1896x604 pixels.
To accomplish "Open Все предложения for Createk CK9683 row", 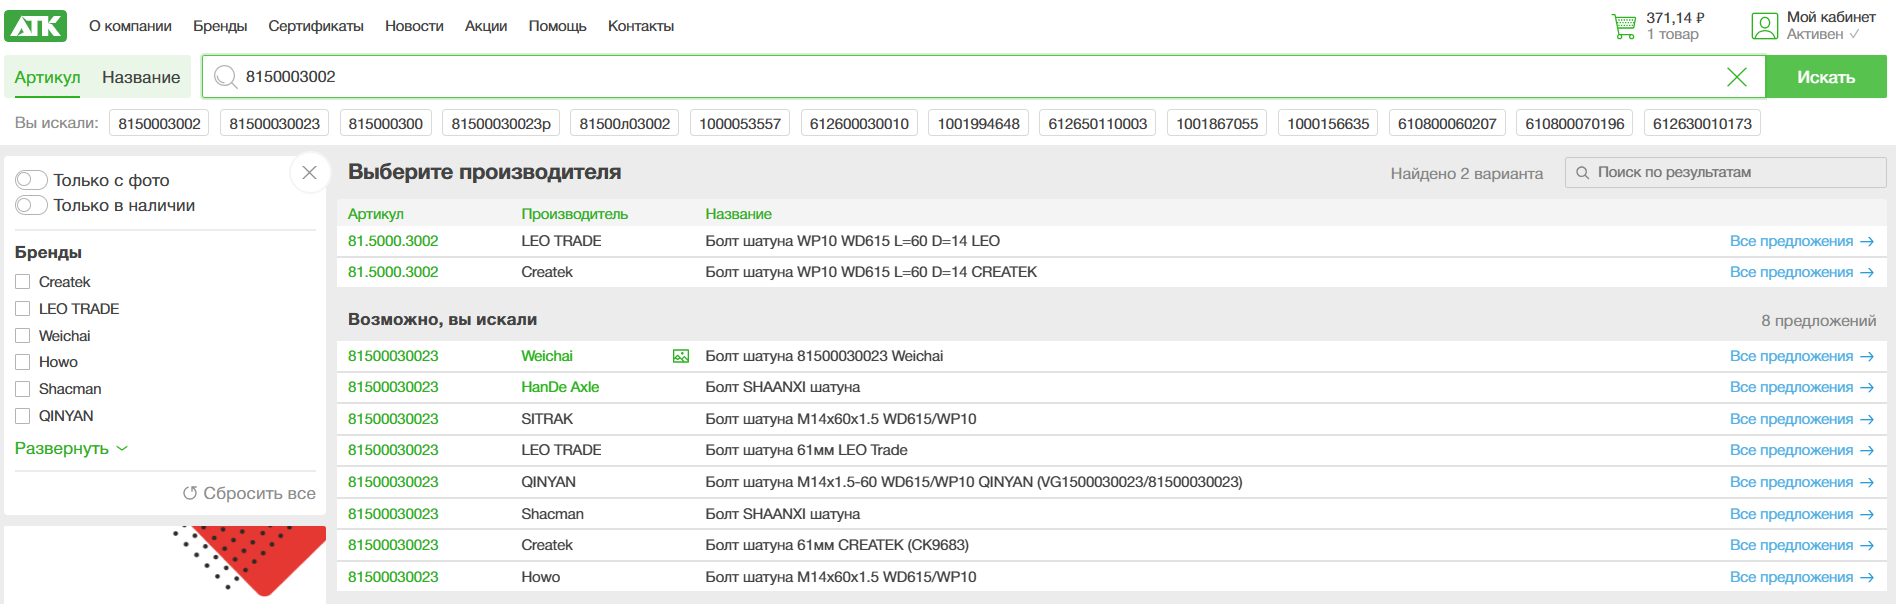I will point(1802,545).
